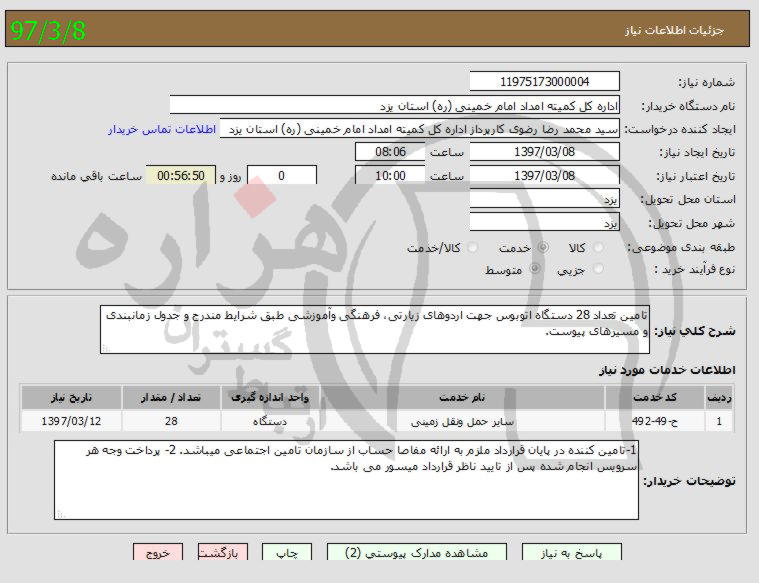Click the unit cell دستگاه
The image size is (759, 583).
click(x=270, y=421)
